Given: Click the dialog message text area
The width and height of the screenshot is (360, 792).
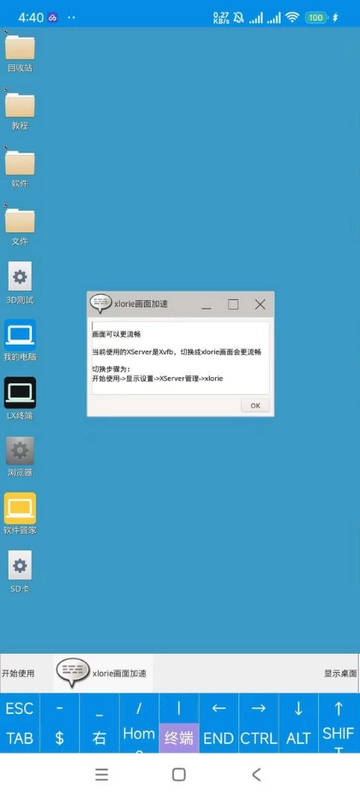Looking at the screenshot, I should (180, 357).
